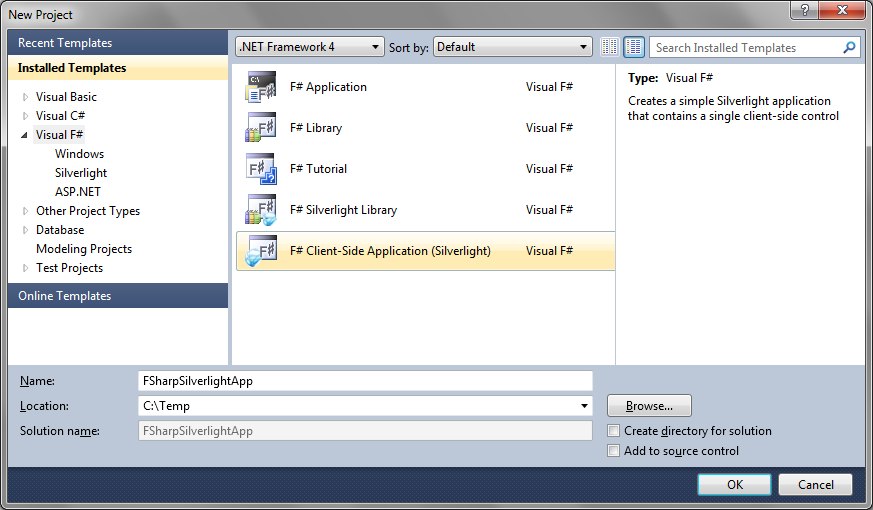Select the Database tree item
873x510 pixels.
[60, 230]
